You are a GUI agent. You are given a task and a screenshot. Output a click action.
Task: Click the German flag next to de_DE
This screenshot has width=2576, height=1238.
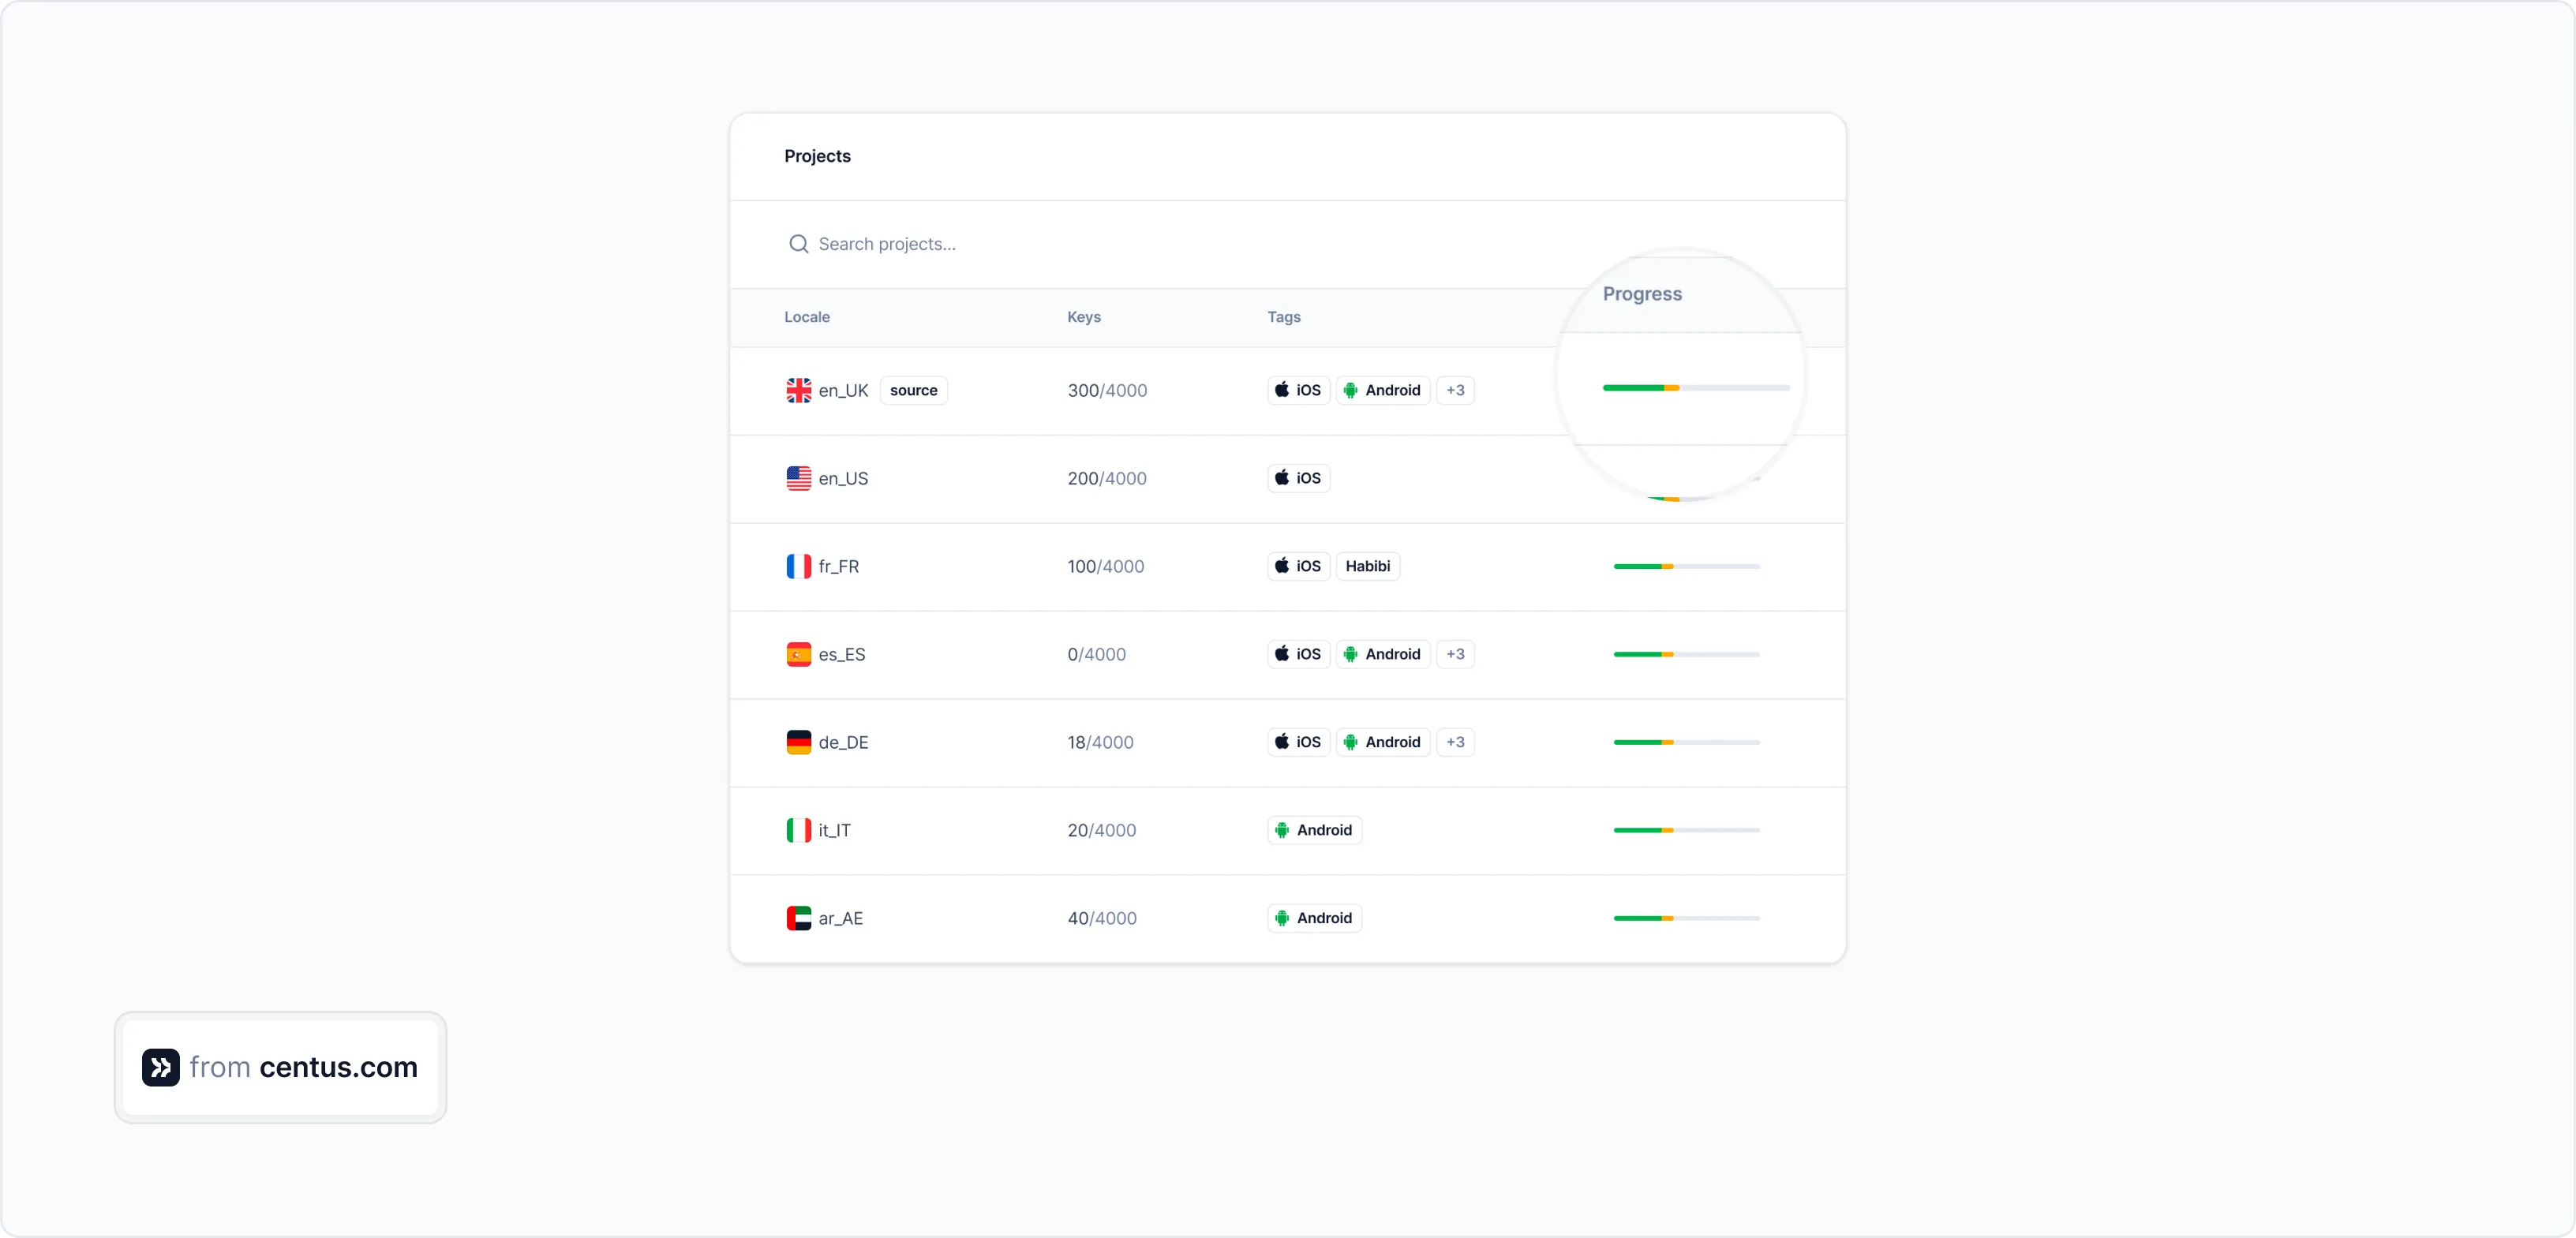(799, 742)
